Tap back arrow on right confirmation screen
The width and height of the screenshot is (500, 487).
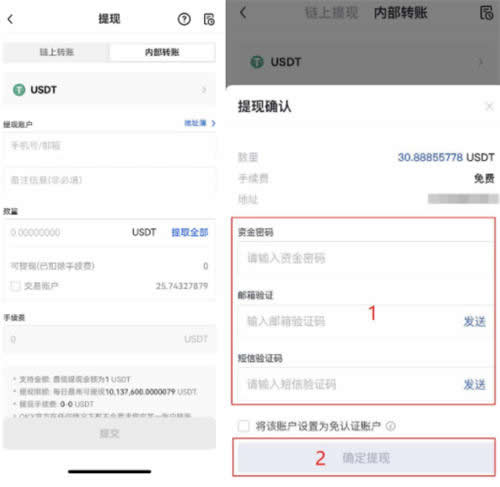(x=243, y=13)
